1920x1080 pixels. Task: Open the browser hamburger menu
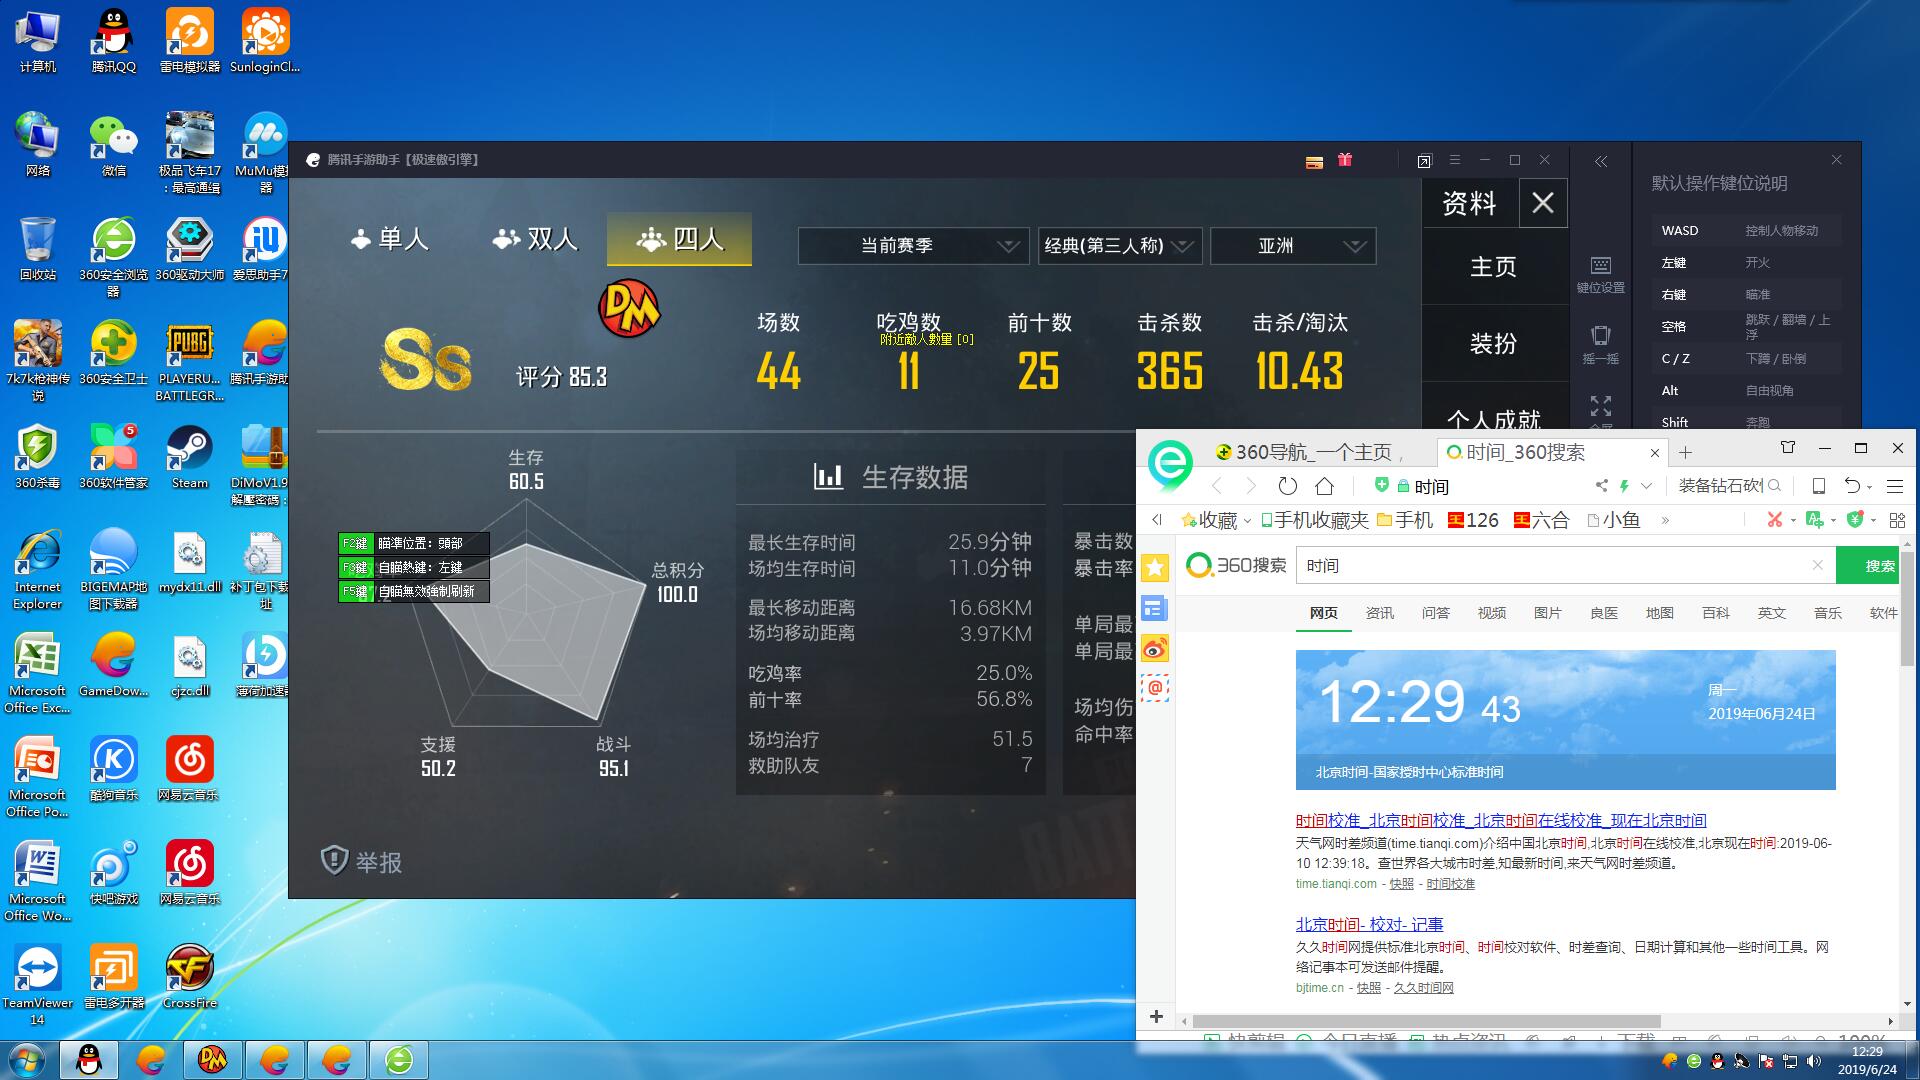1896,487
